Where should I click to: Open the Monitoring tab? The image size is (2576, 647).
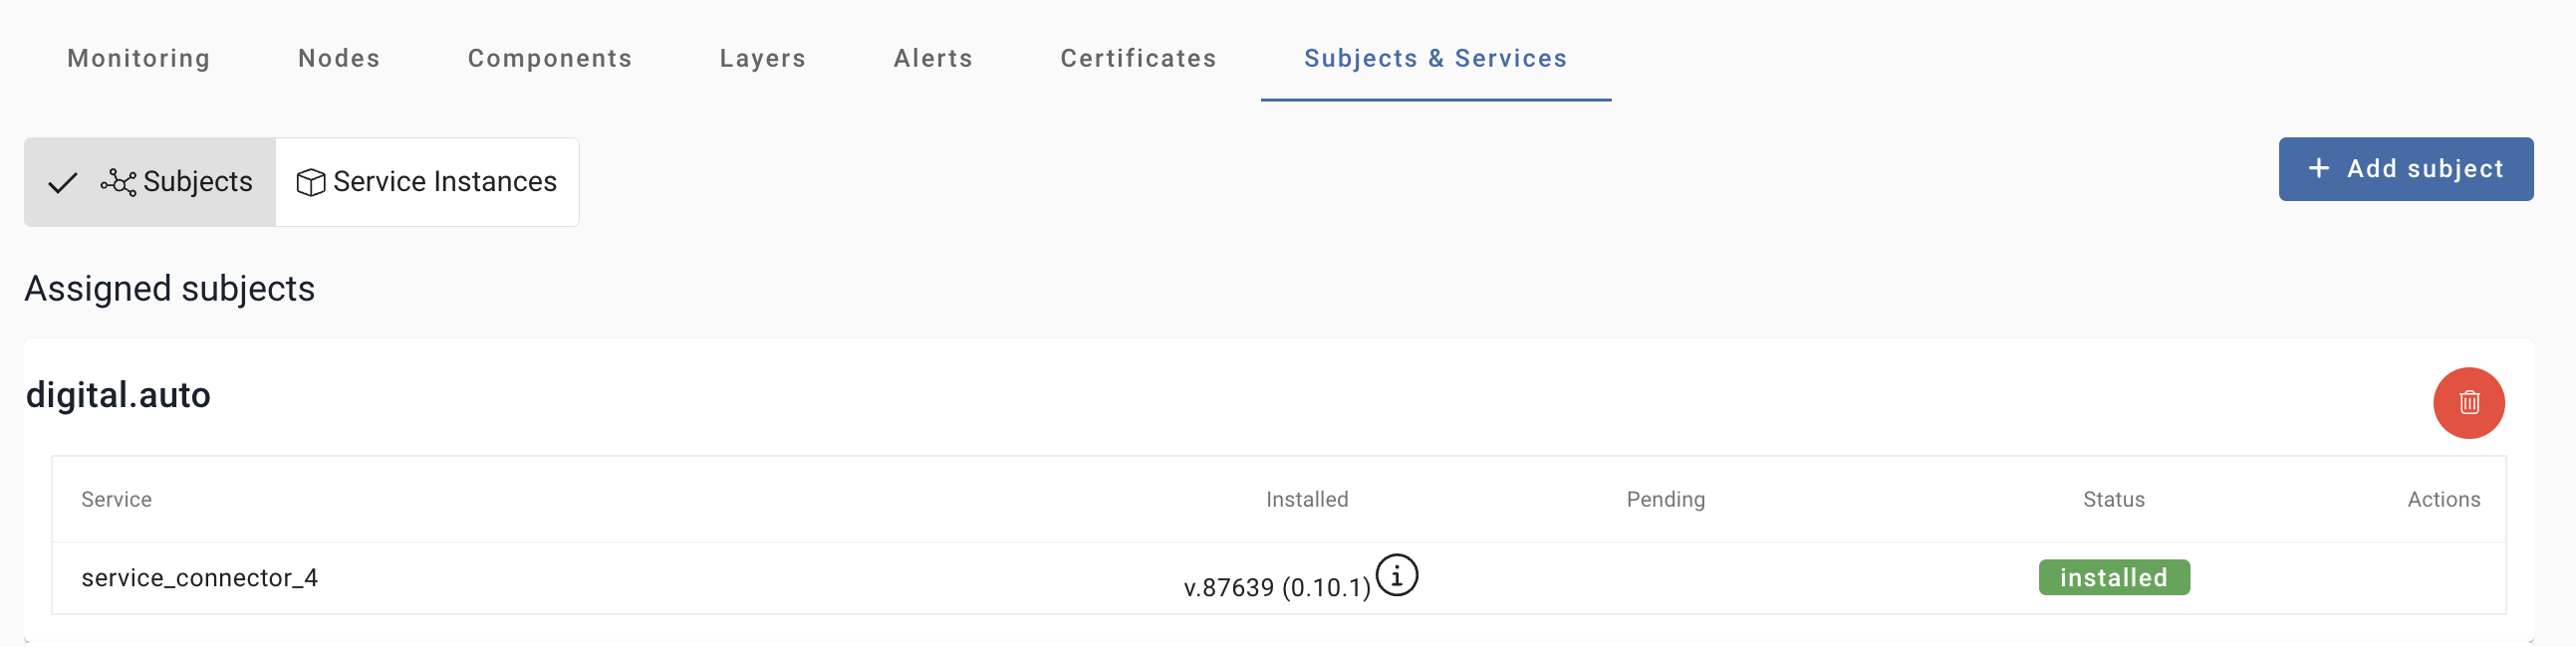tap(139, 59)
